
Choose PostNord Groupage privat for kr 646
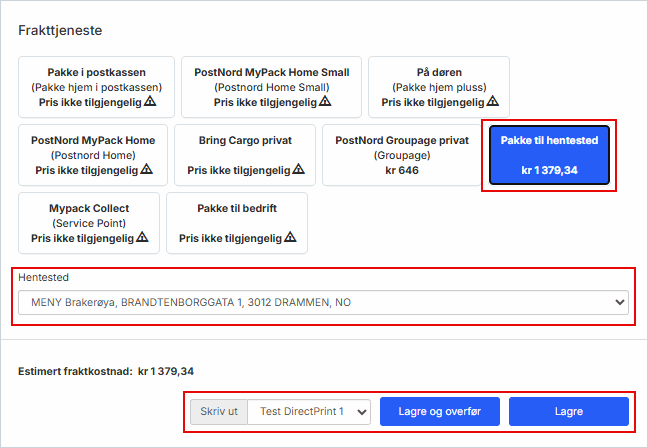point(400,155)
